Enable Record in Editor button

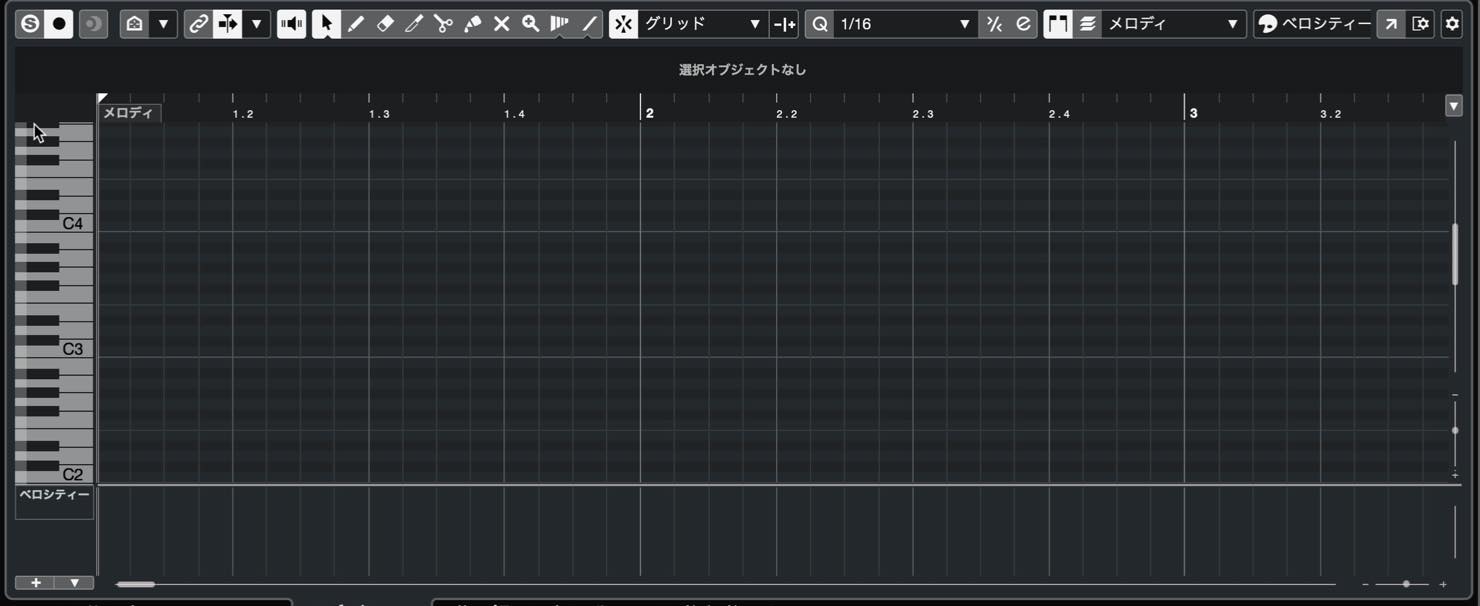pos(59,24)
